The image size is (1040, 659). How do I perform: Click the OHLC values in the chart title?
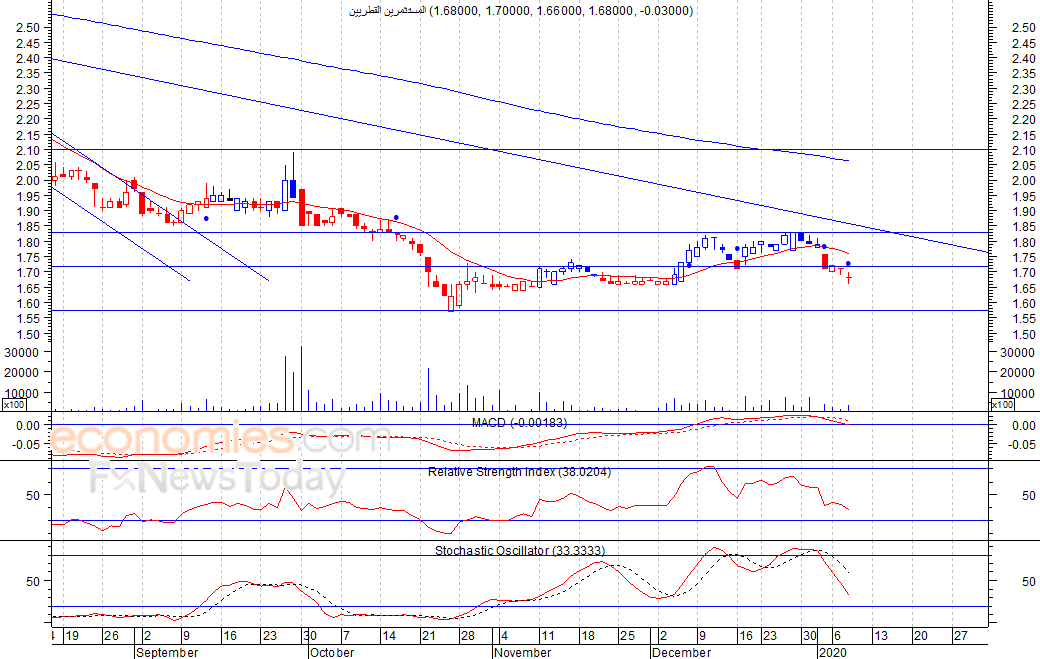pos(562,11)
